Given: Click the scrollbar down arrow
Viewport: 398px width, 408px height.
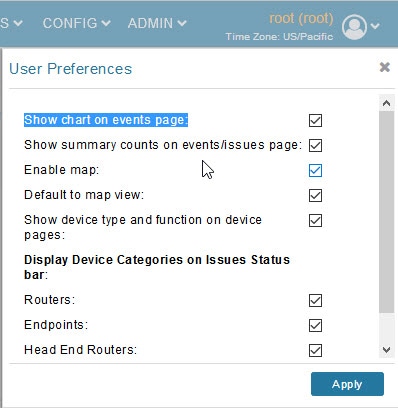Looking at the screenshot, I should pyautogui.click(x=386, y=350).
